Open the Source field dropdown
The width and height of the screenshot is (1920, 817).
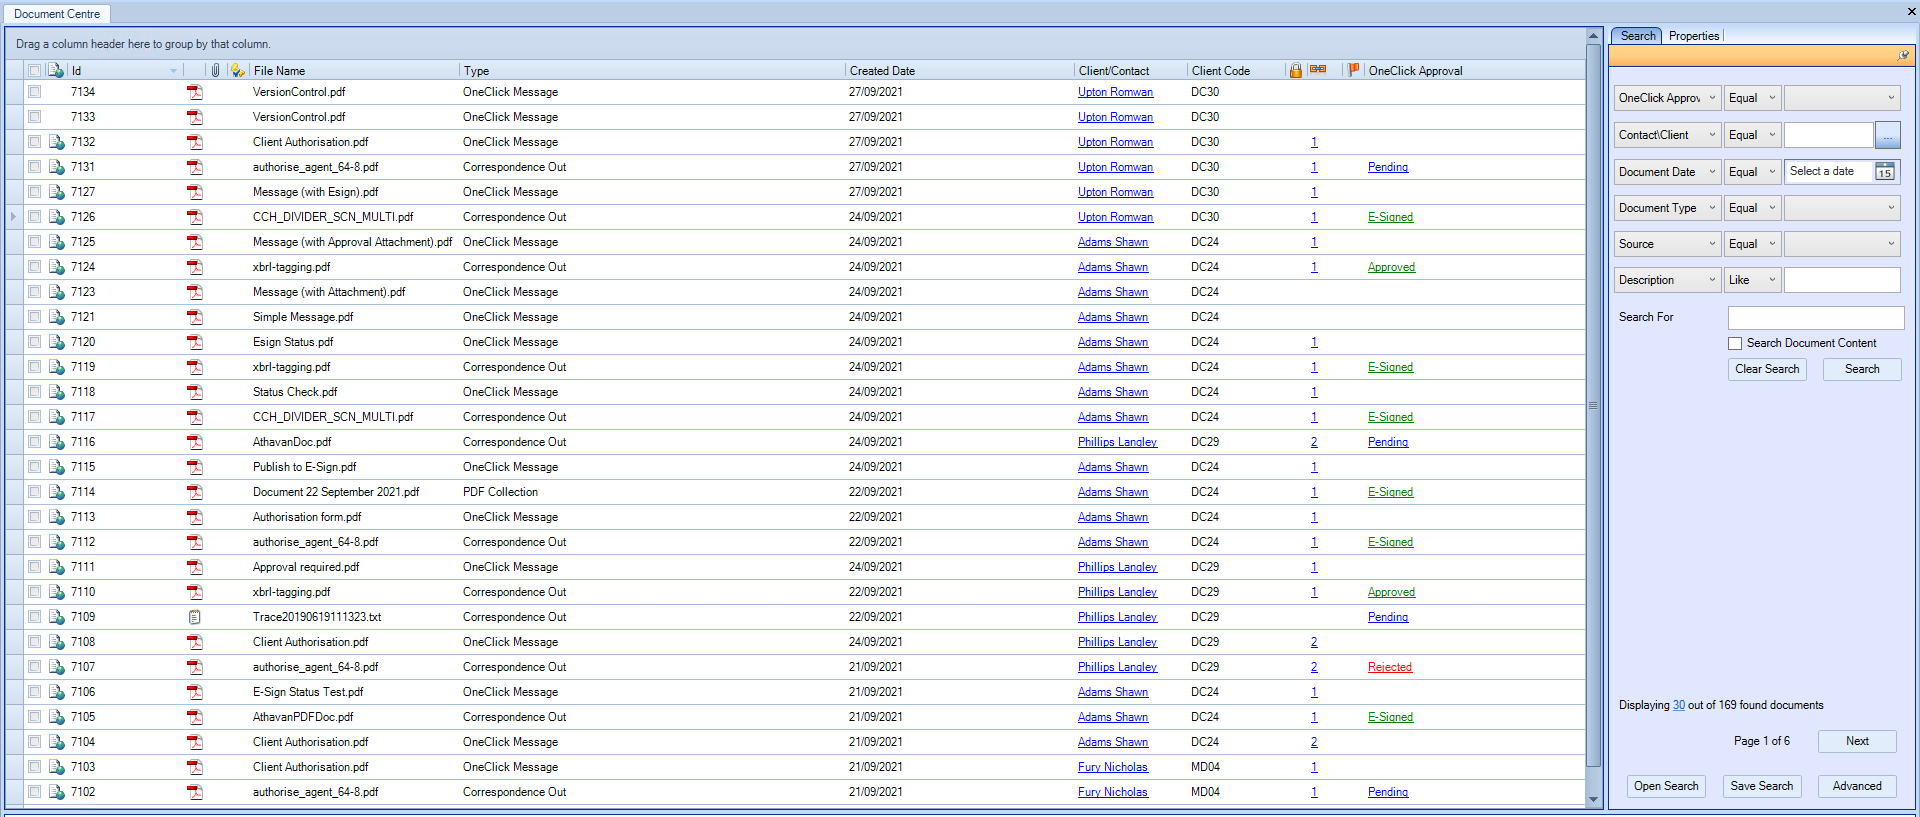pos(1668,244)
